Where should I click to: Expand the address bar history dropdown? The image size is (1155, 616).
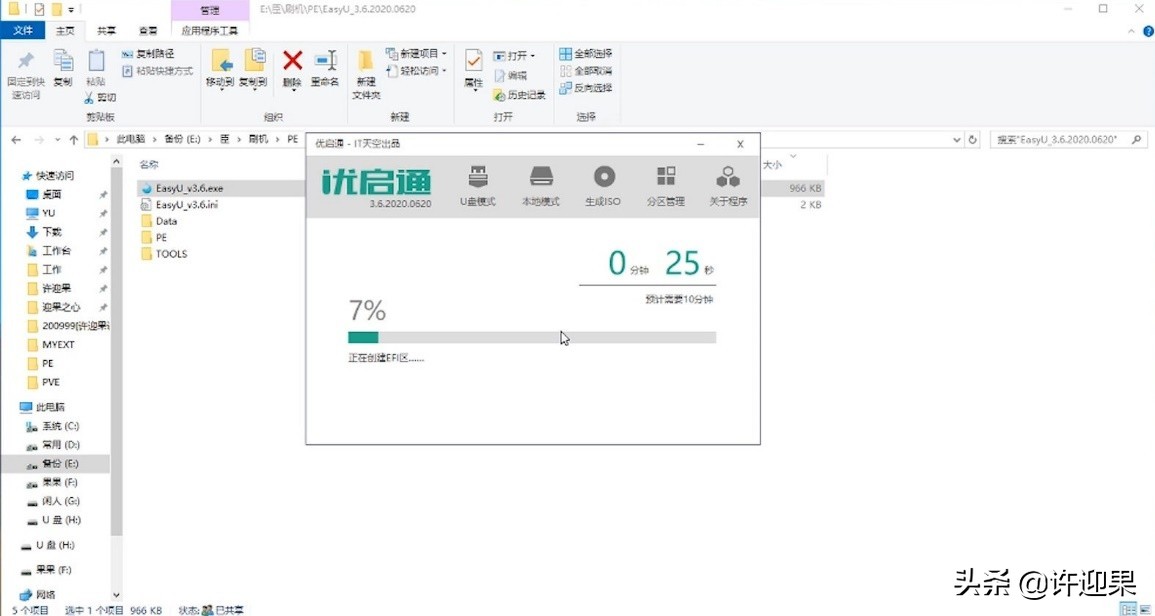pos(957,139)
